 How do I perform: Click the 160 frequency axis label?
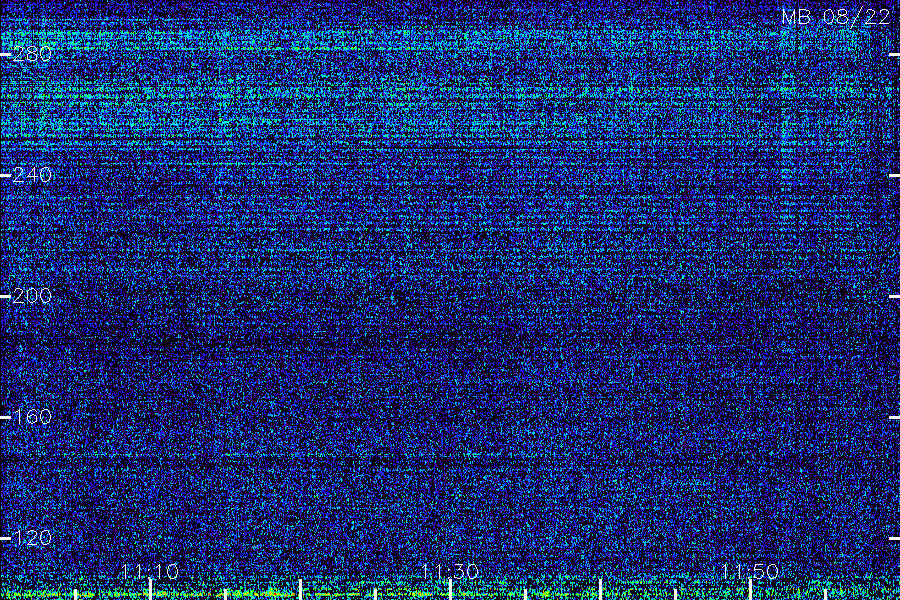click(32, 416)
